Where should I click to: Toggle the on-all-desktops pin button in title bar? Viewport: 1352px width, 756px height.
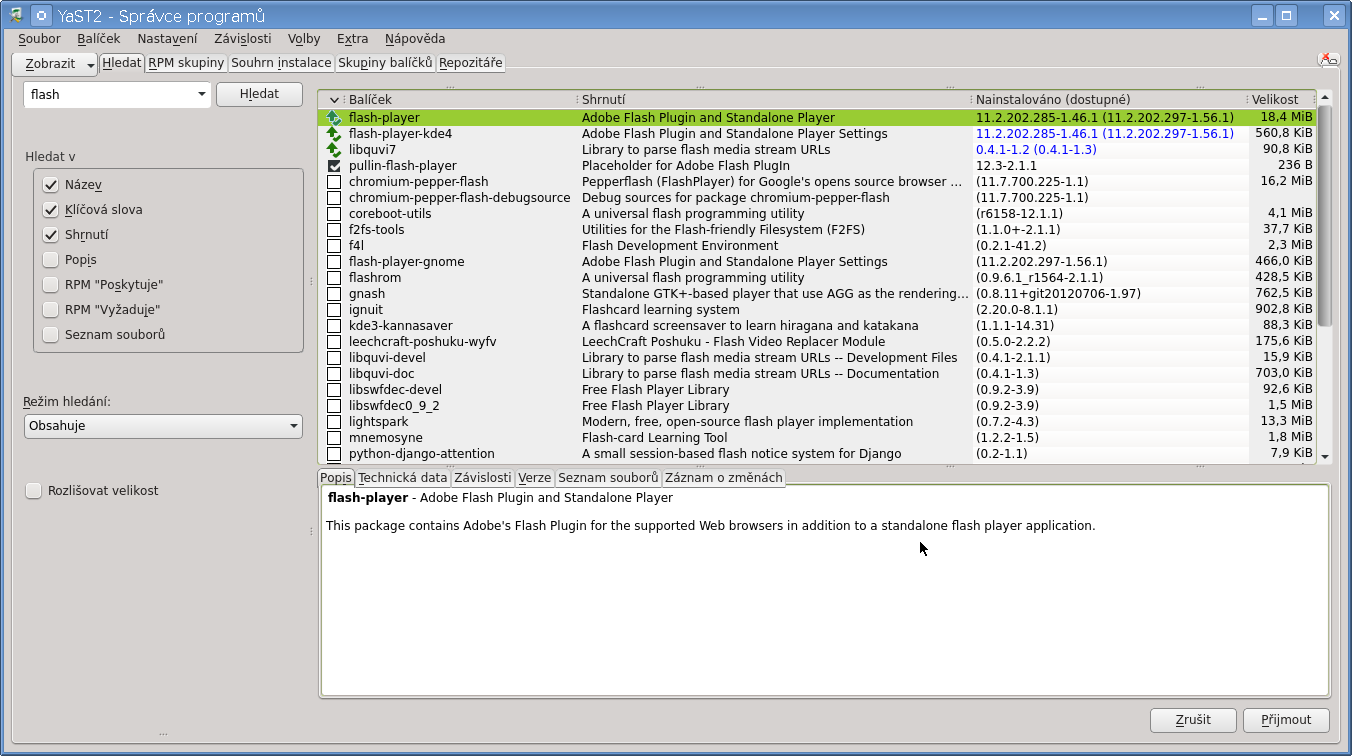pos(42,15)
